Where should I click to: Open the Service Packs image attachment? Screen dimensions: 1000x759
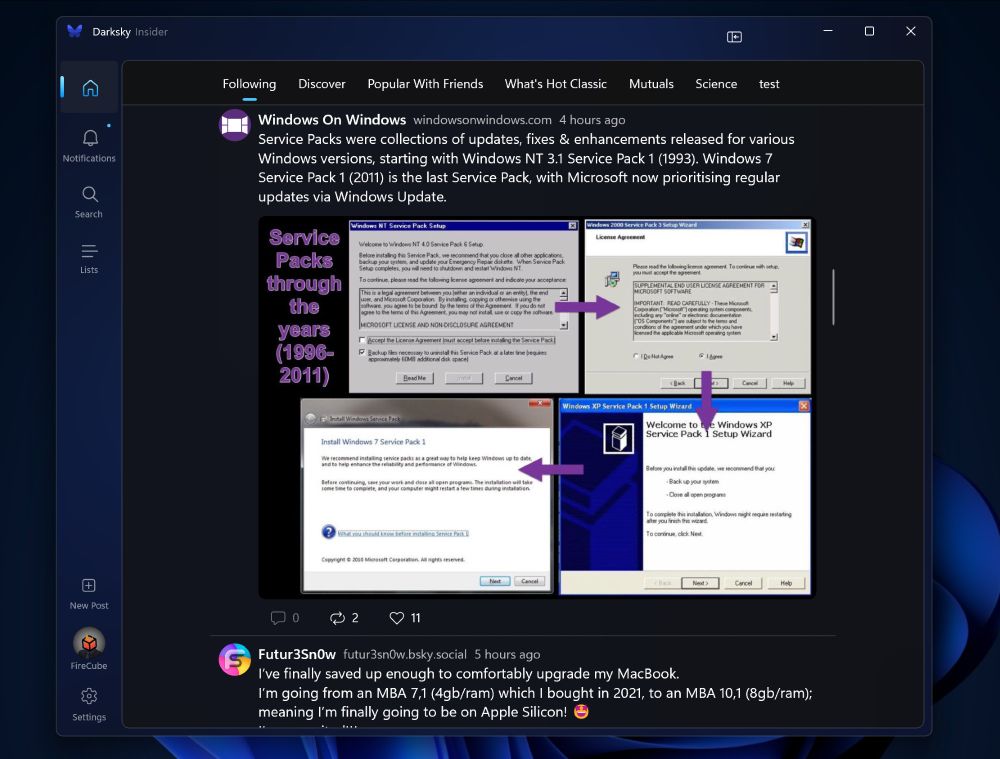pyautogui.click(x=537, y=408)
